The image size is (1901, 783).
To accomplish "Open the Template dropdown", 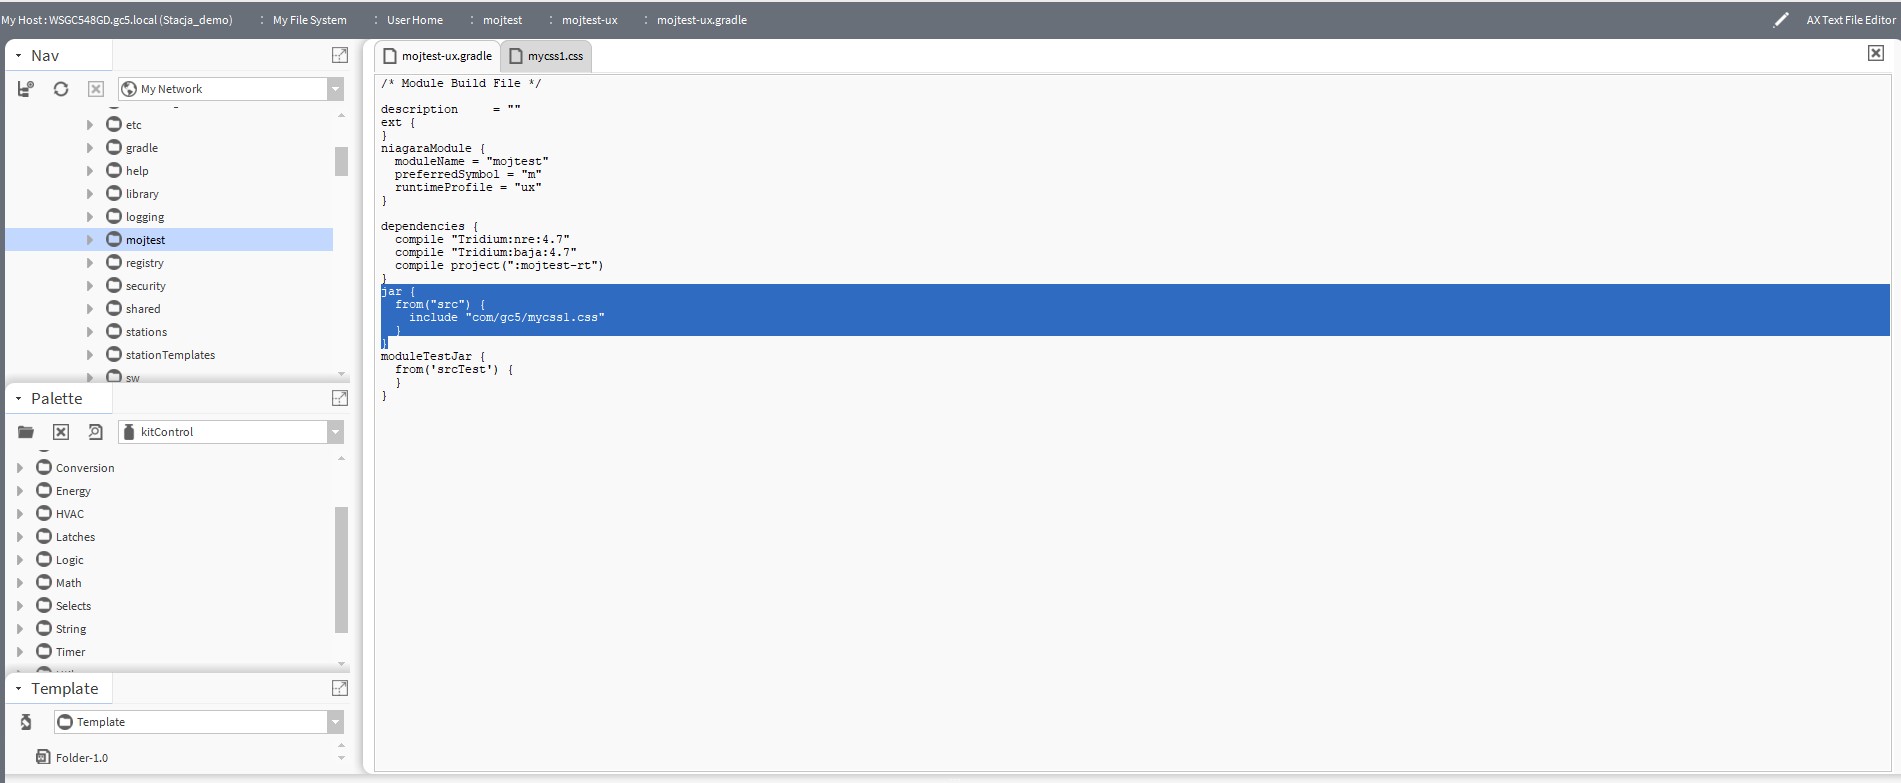I will point(335,722).
